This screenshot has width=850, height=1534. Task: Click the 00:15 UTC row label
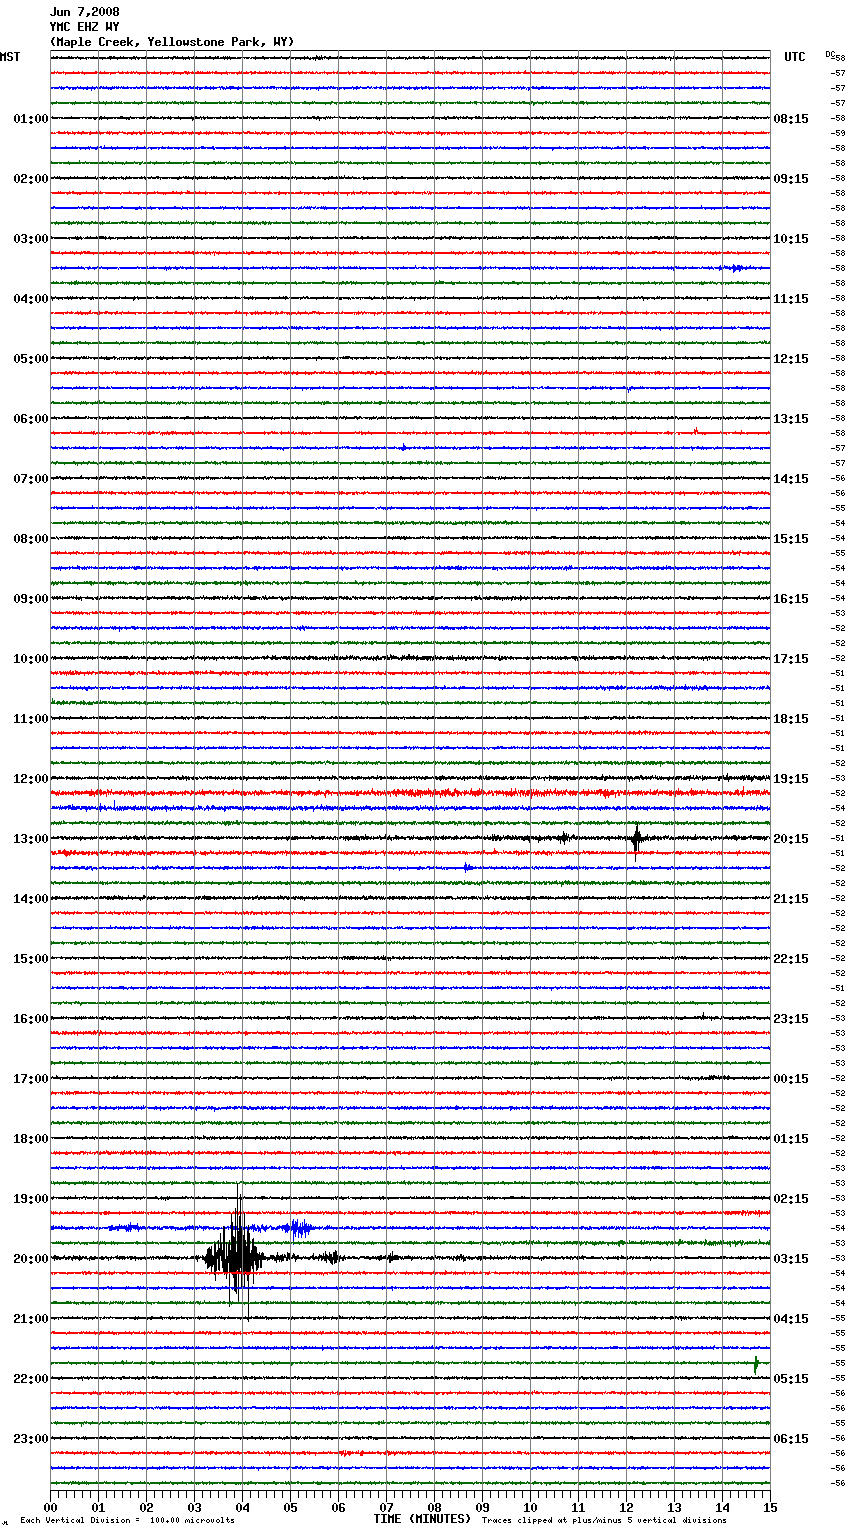pyautogui.click(x=791, y=1079)
